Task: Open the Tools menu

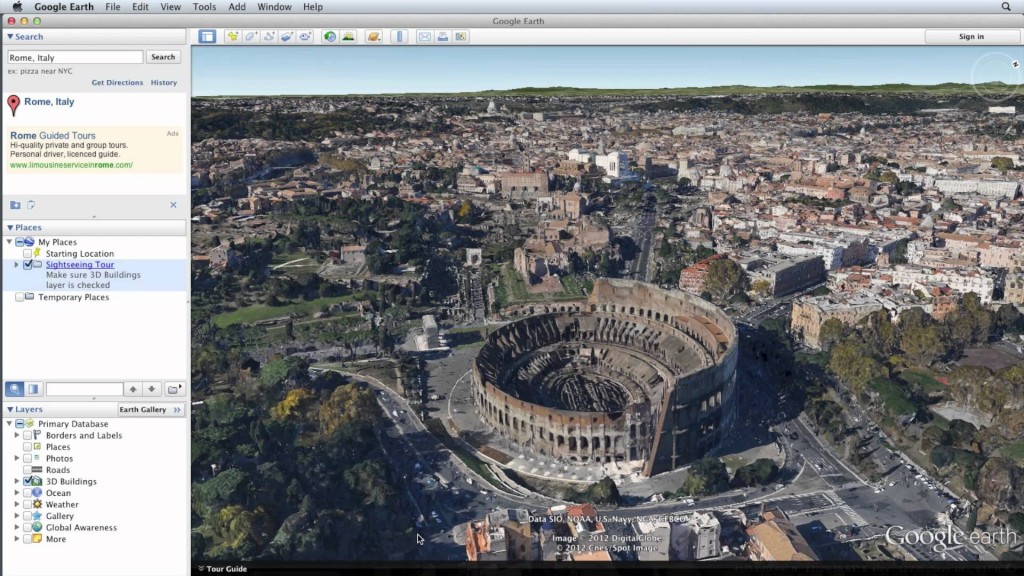Action: pos(204,6)
